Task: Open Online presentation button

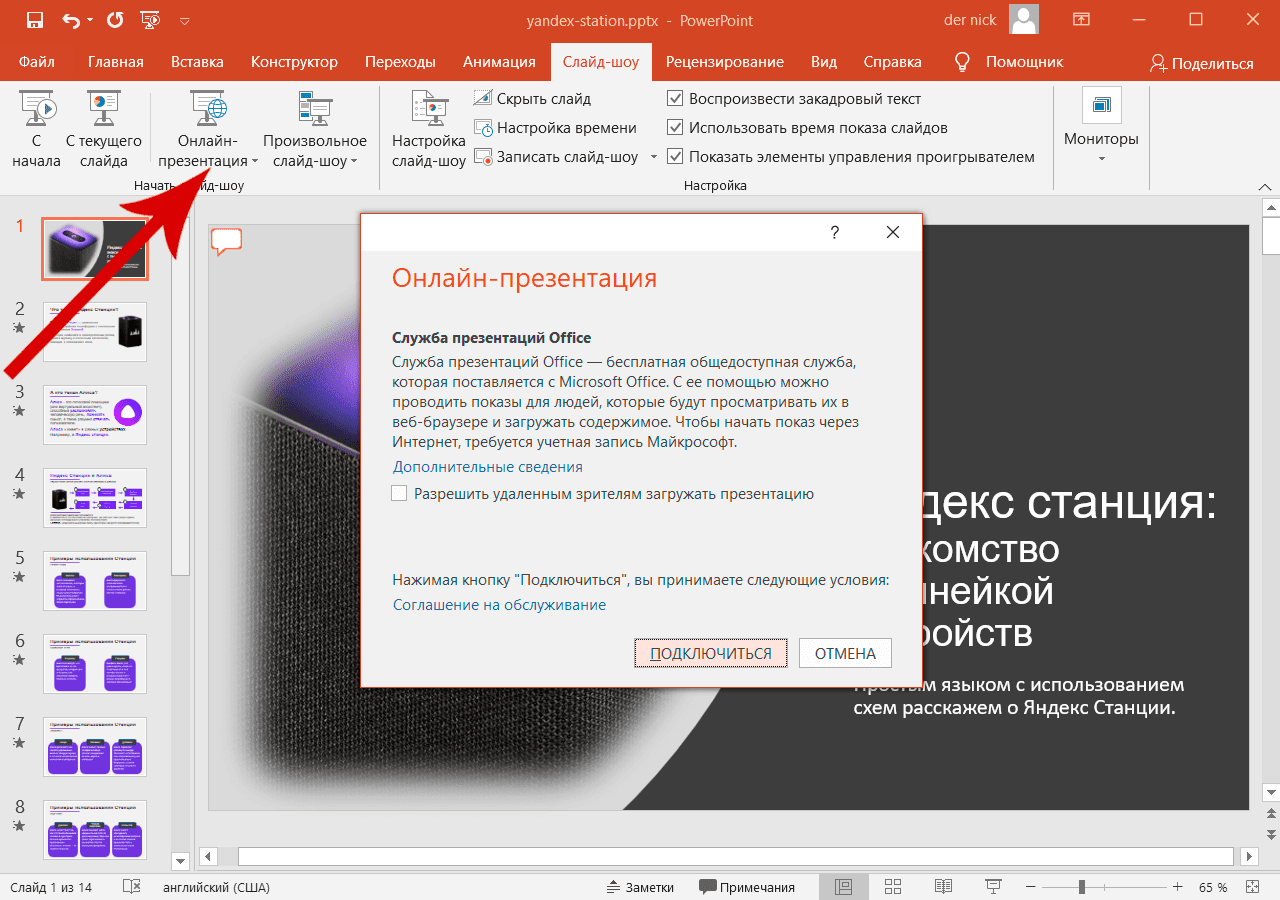Action: 208,130
